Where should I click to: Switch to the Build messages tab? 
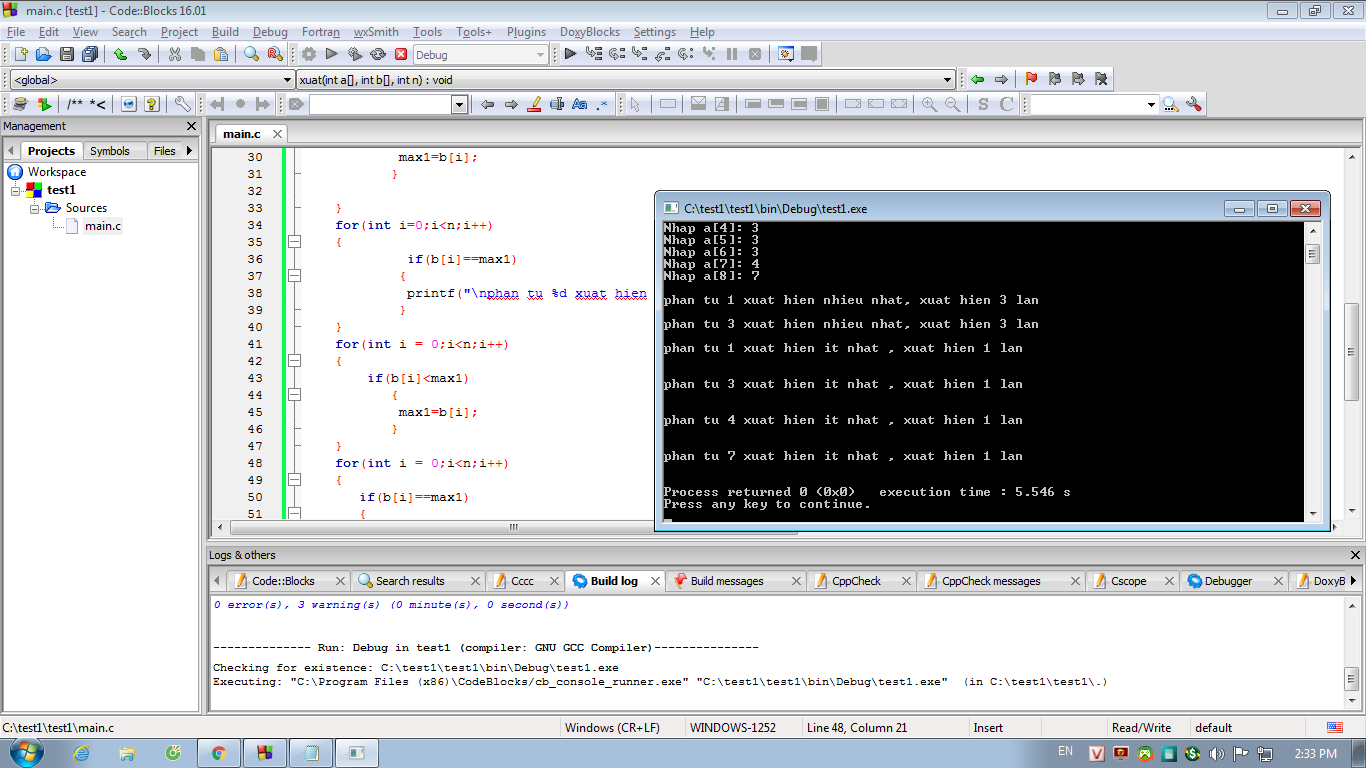(726, 581)
